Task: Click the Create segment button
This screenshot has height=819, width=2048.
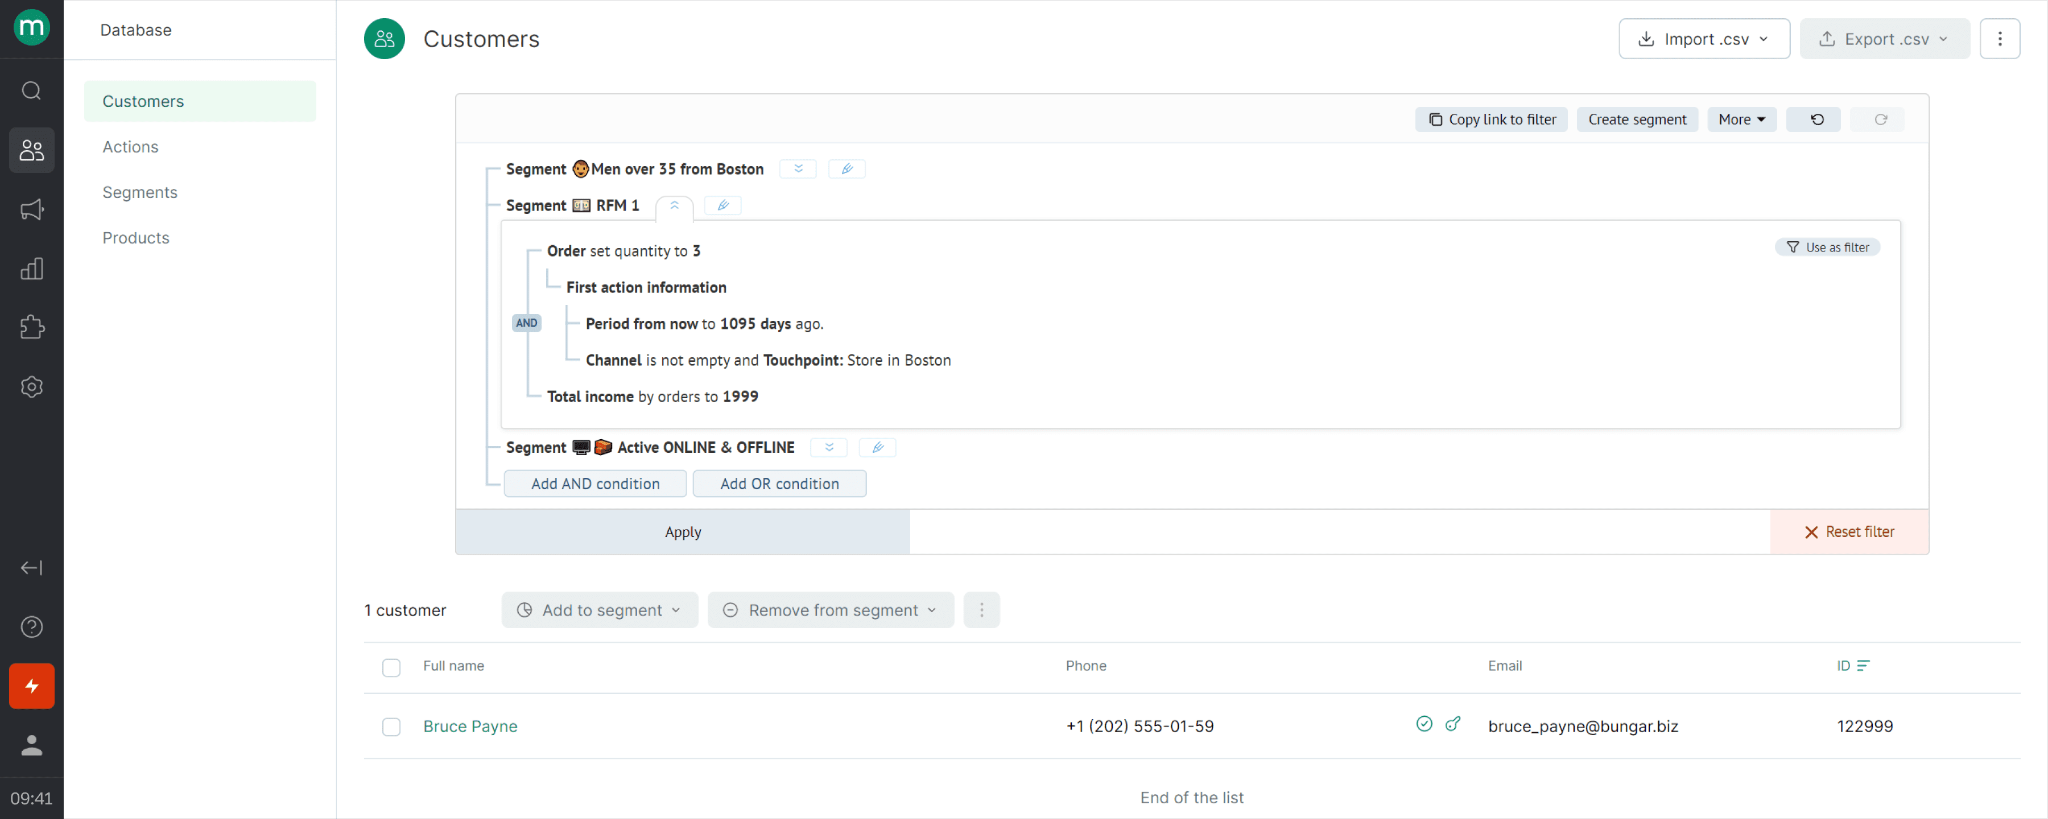Action: click(1637, 119)
